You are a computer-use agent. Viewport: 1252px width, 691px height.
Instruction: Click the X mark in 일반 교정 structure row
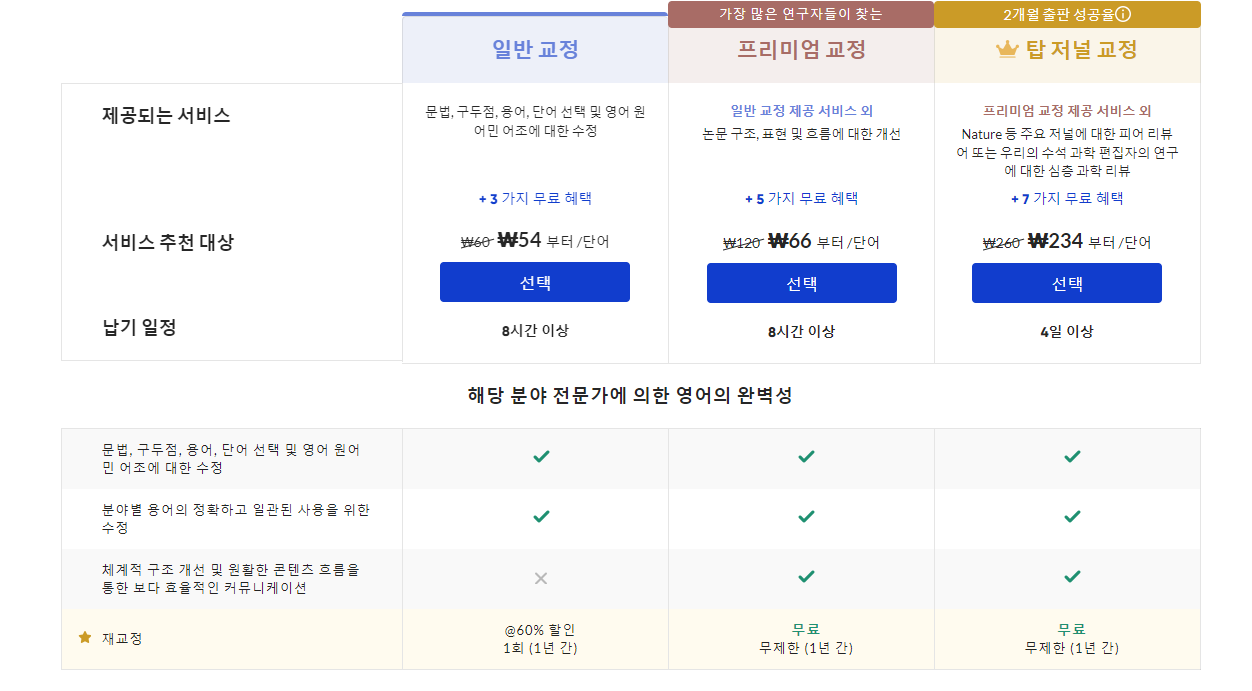point(540,579)
